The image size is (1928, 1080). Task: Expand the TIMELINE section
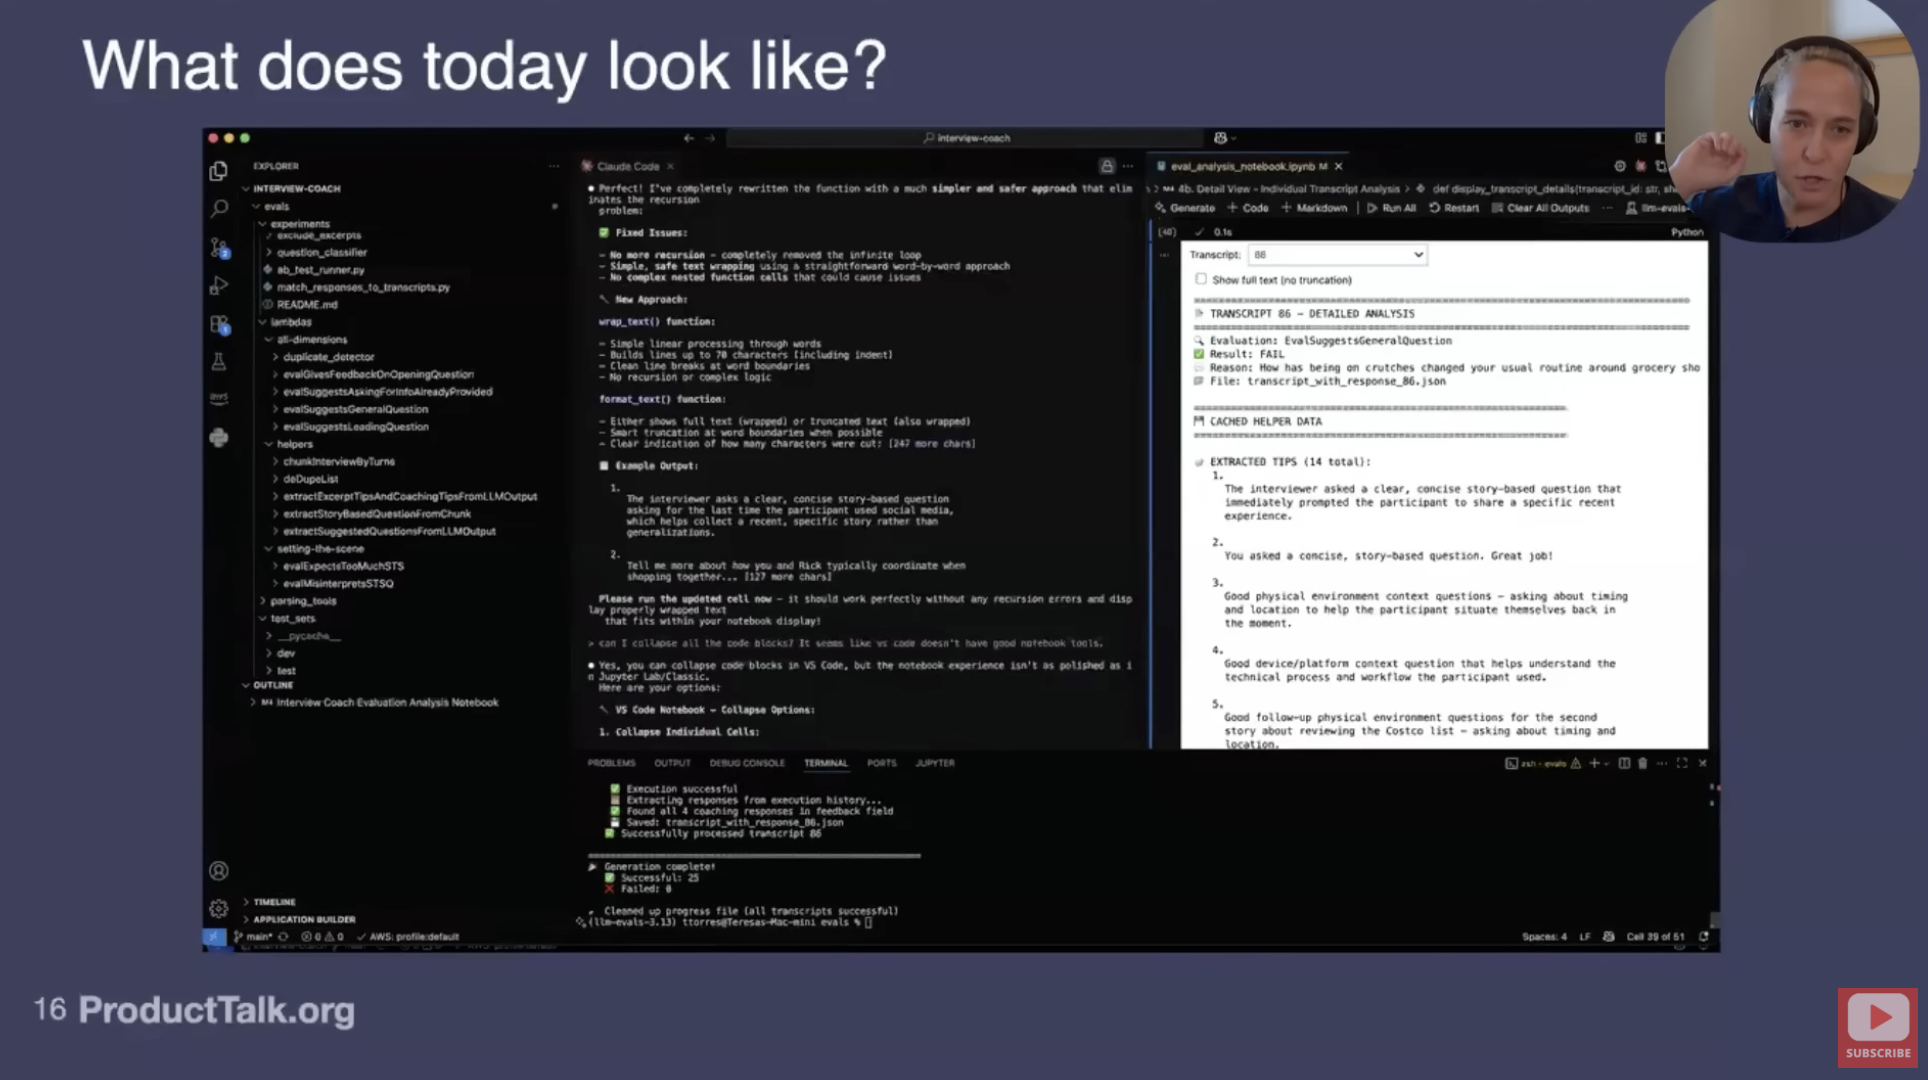coord(274,902)
